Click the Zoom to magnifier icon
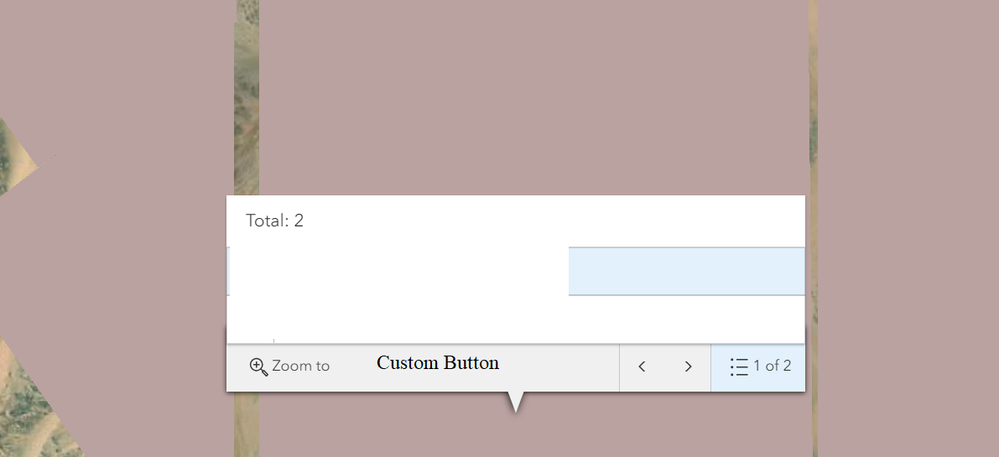Image resolution: width=999 pixels, height=457 pixels. click(x=258, y=367)
